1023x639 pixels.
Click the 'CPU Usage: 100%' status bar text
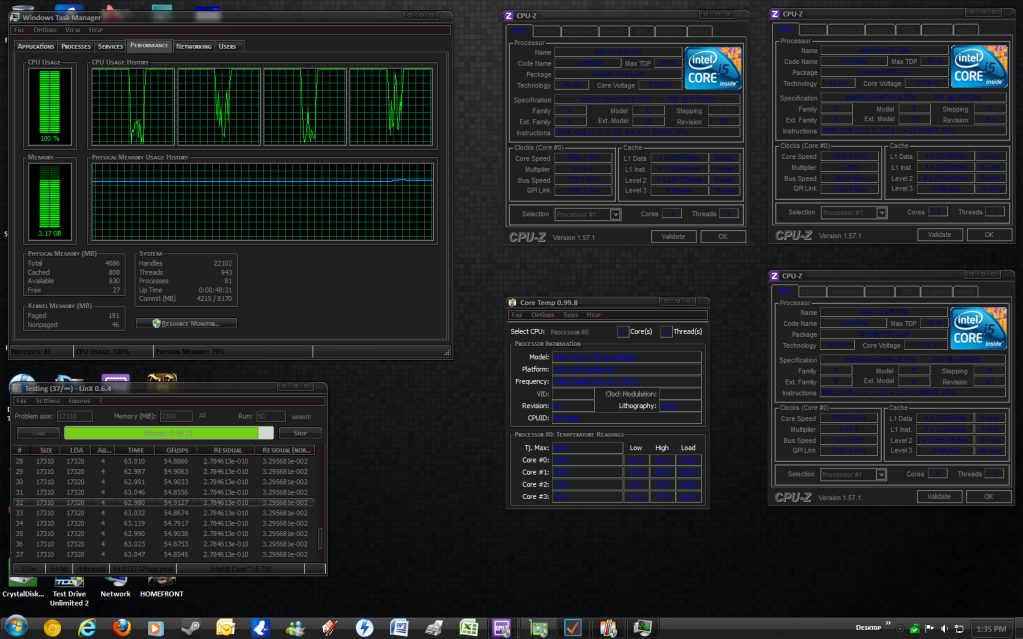pos(102,352)
